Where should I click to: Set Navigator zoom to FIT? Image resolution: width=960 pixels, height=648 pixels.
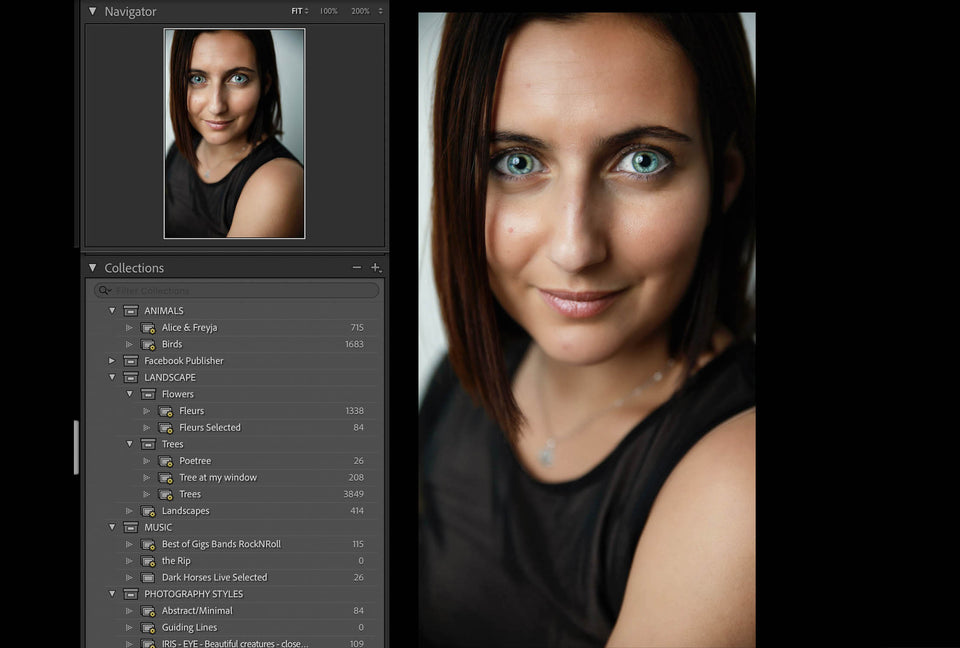(296, 11)
